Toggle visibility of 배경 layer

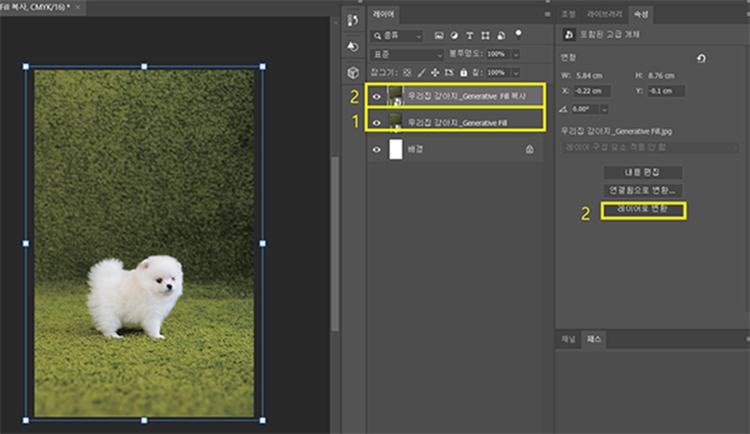click(377, 149)
